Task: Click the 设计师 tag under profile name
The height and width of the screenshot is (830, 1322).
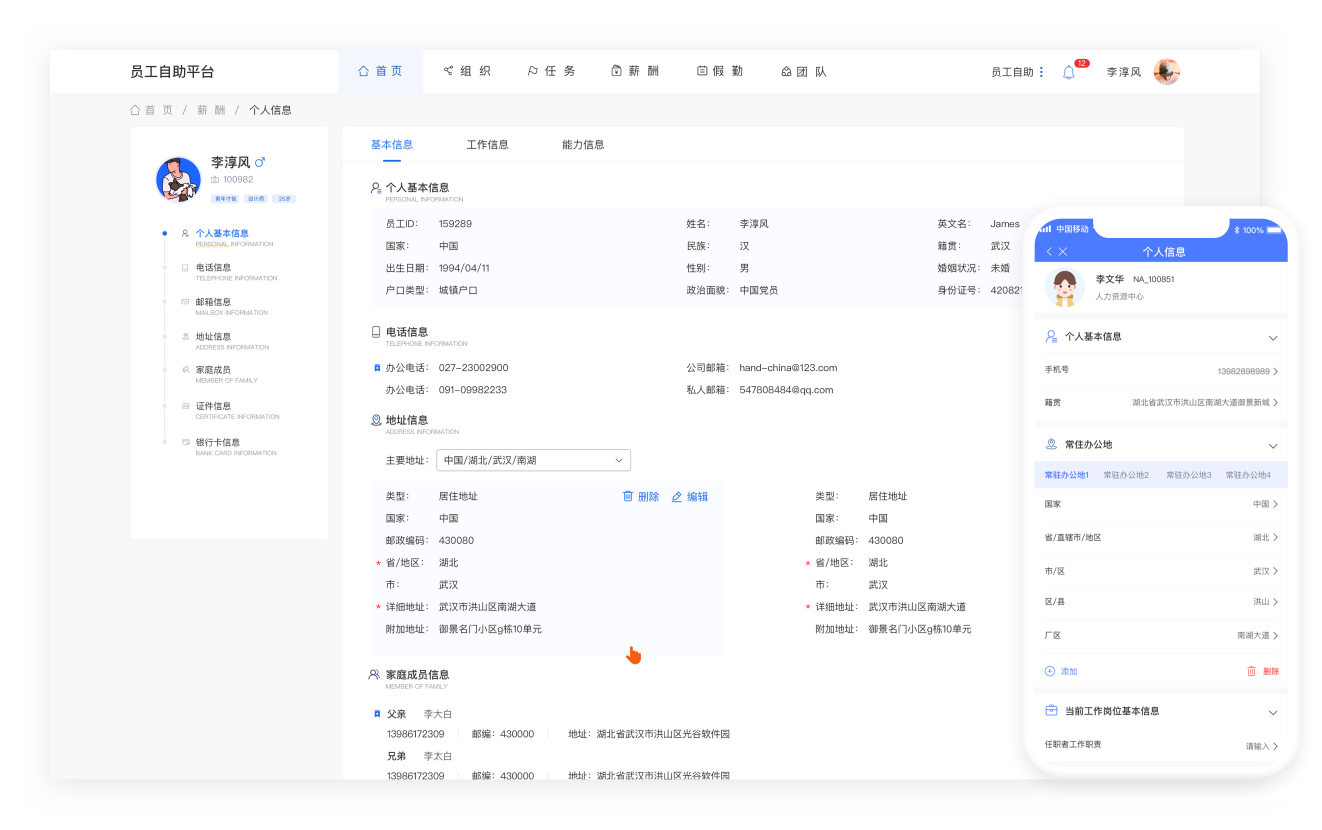Action: tap(255, 199)
